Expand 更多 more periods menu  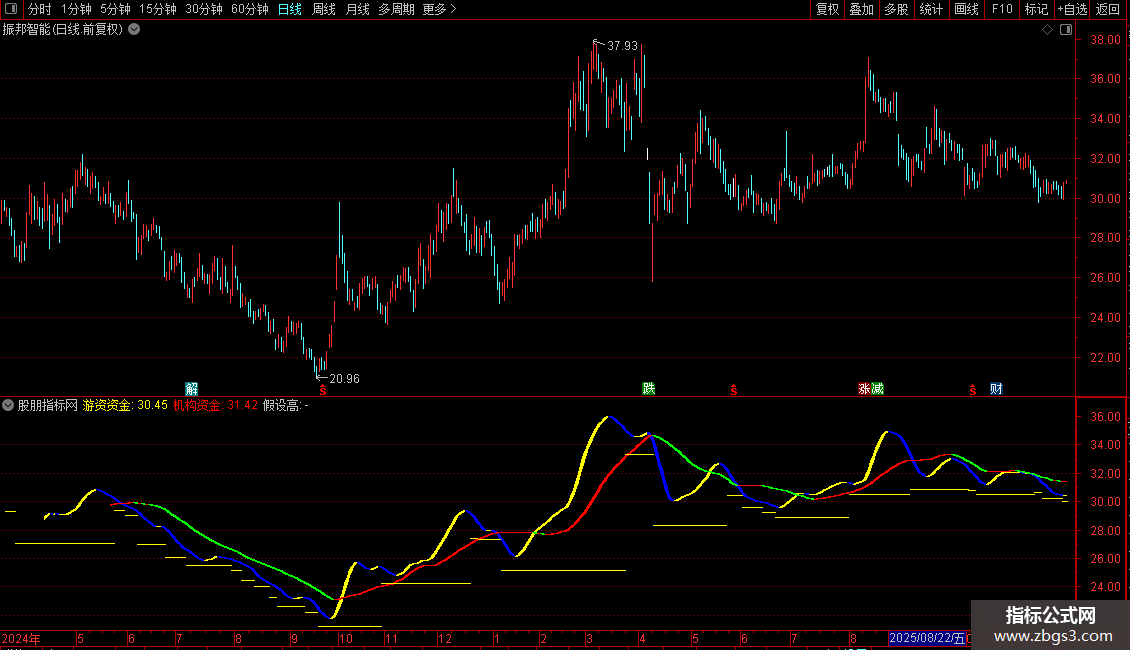coord(439,9)
